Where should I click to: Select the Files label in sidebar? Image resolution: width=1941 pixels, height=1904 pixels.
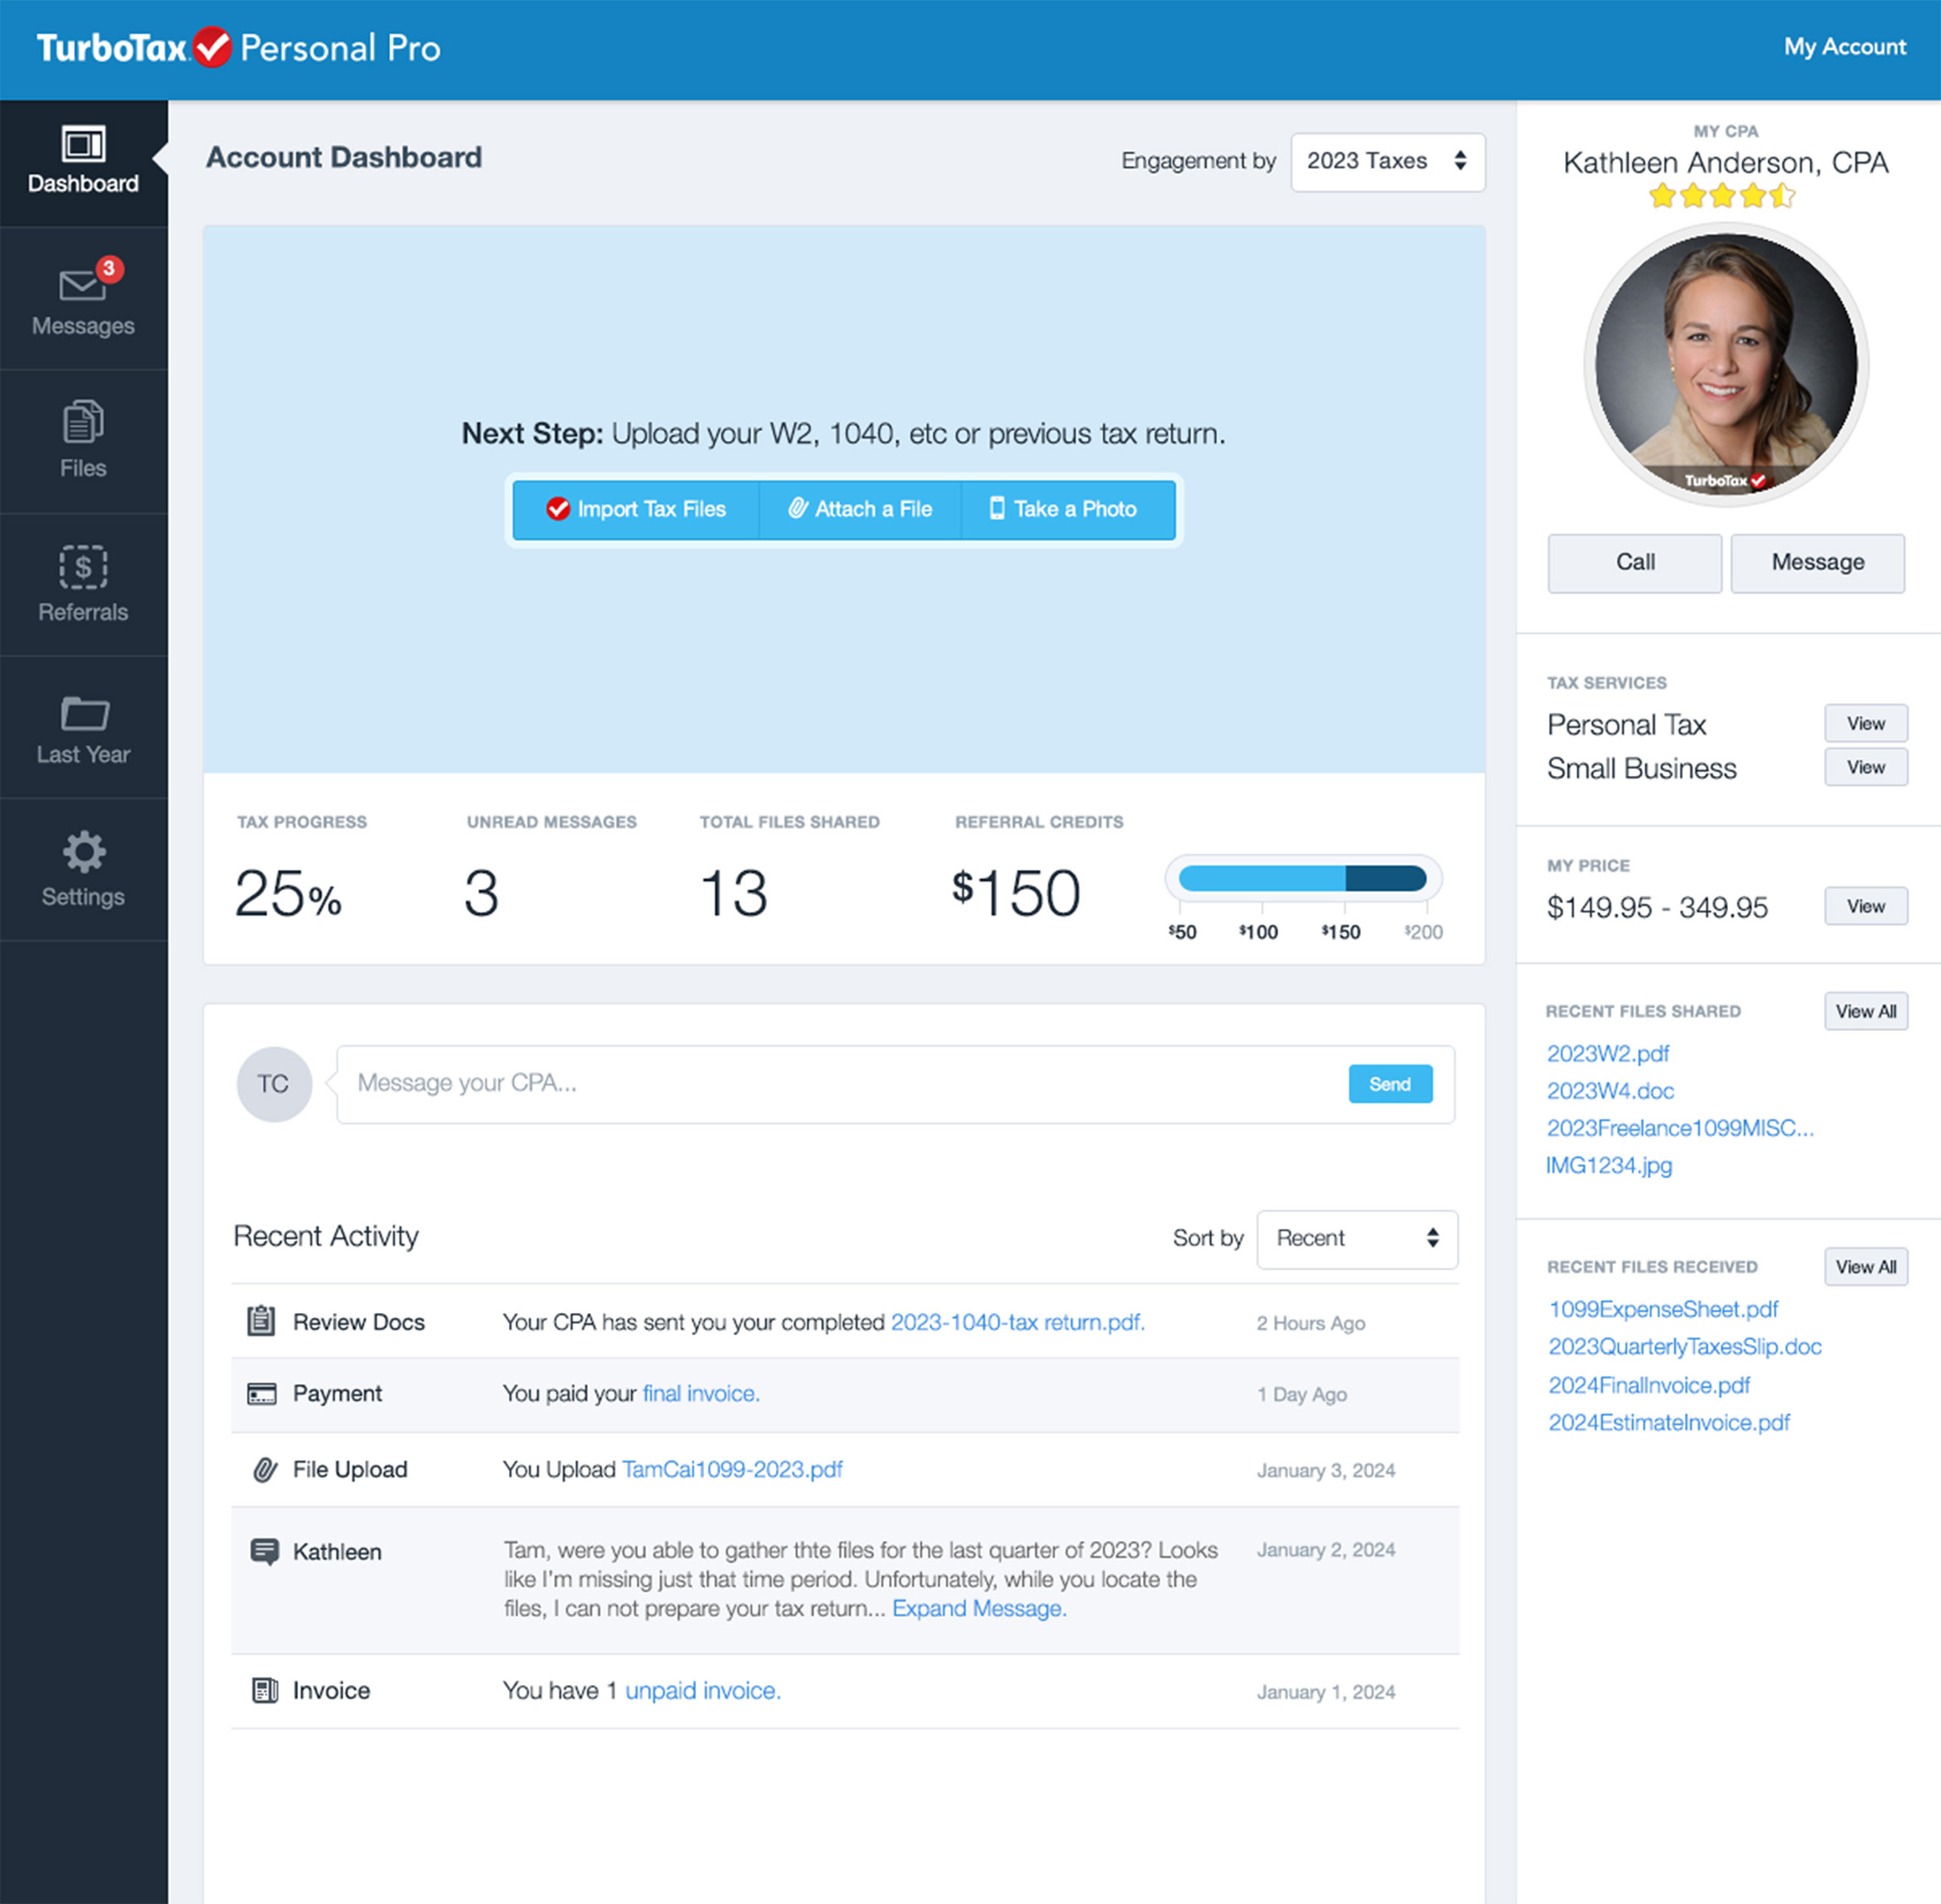83,468
